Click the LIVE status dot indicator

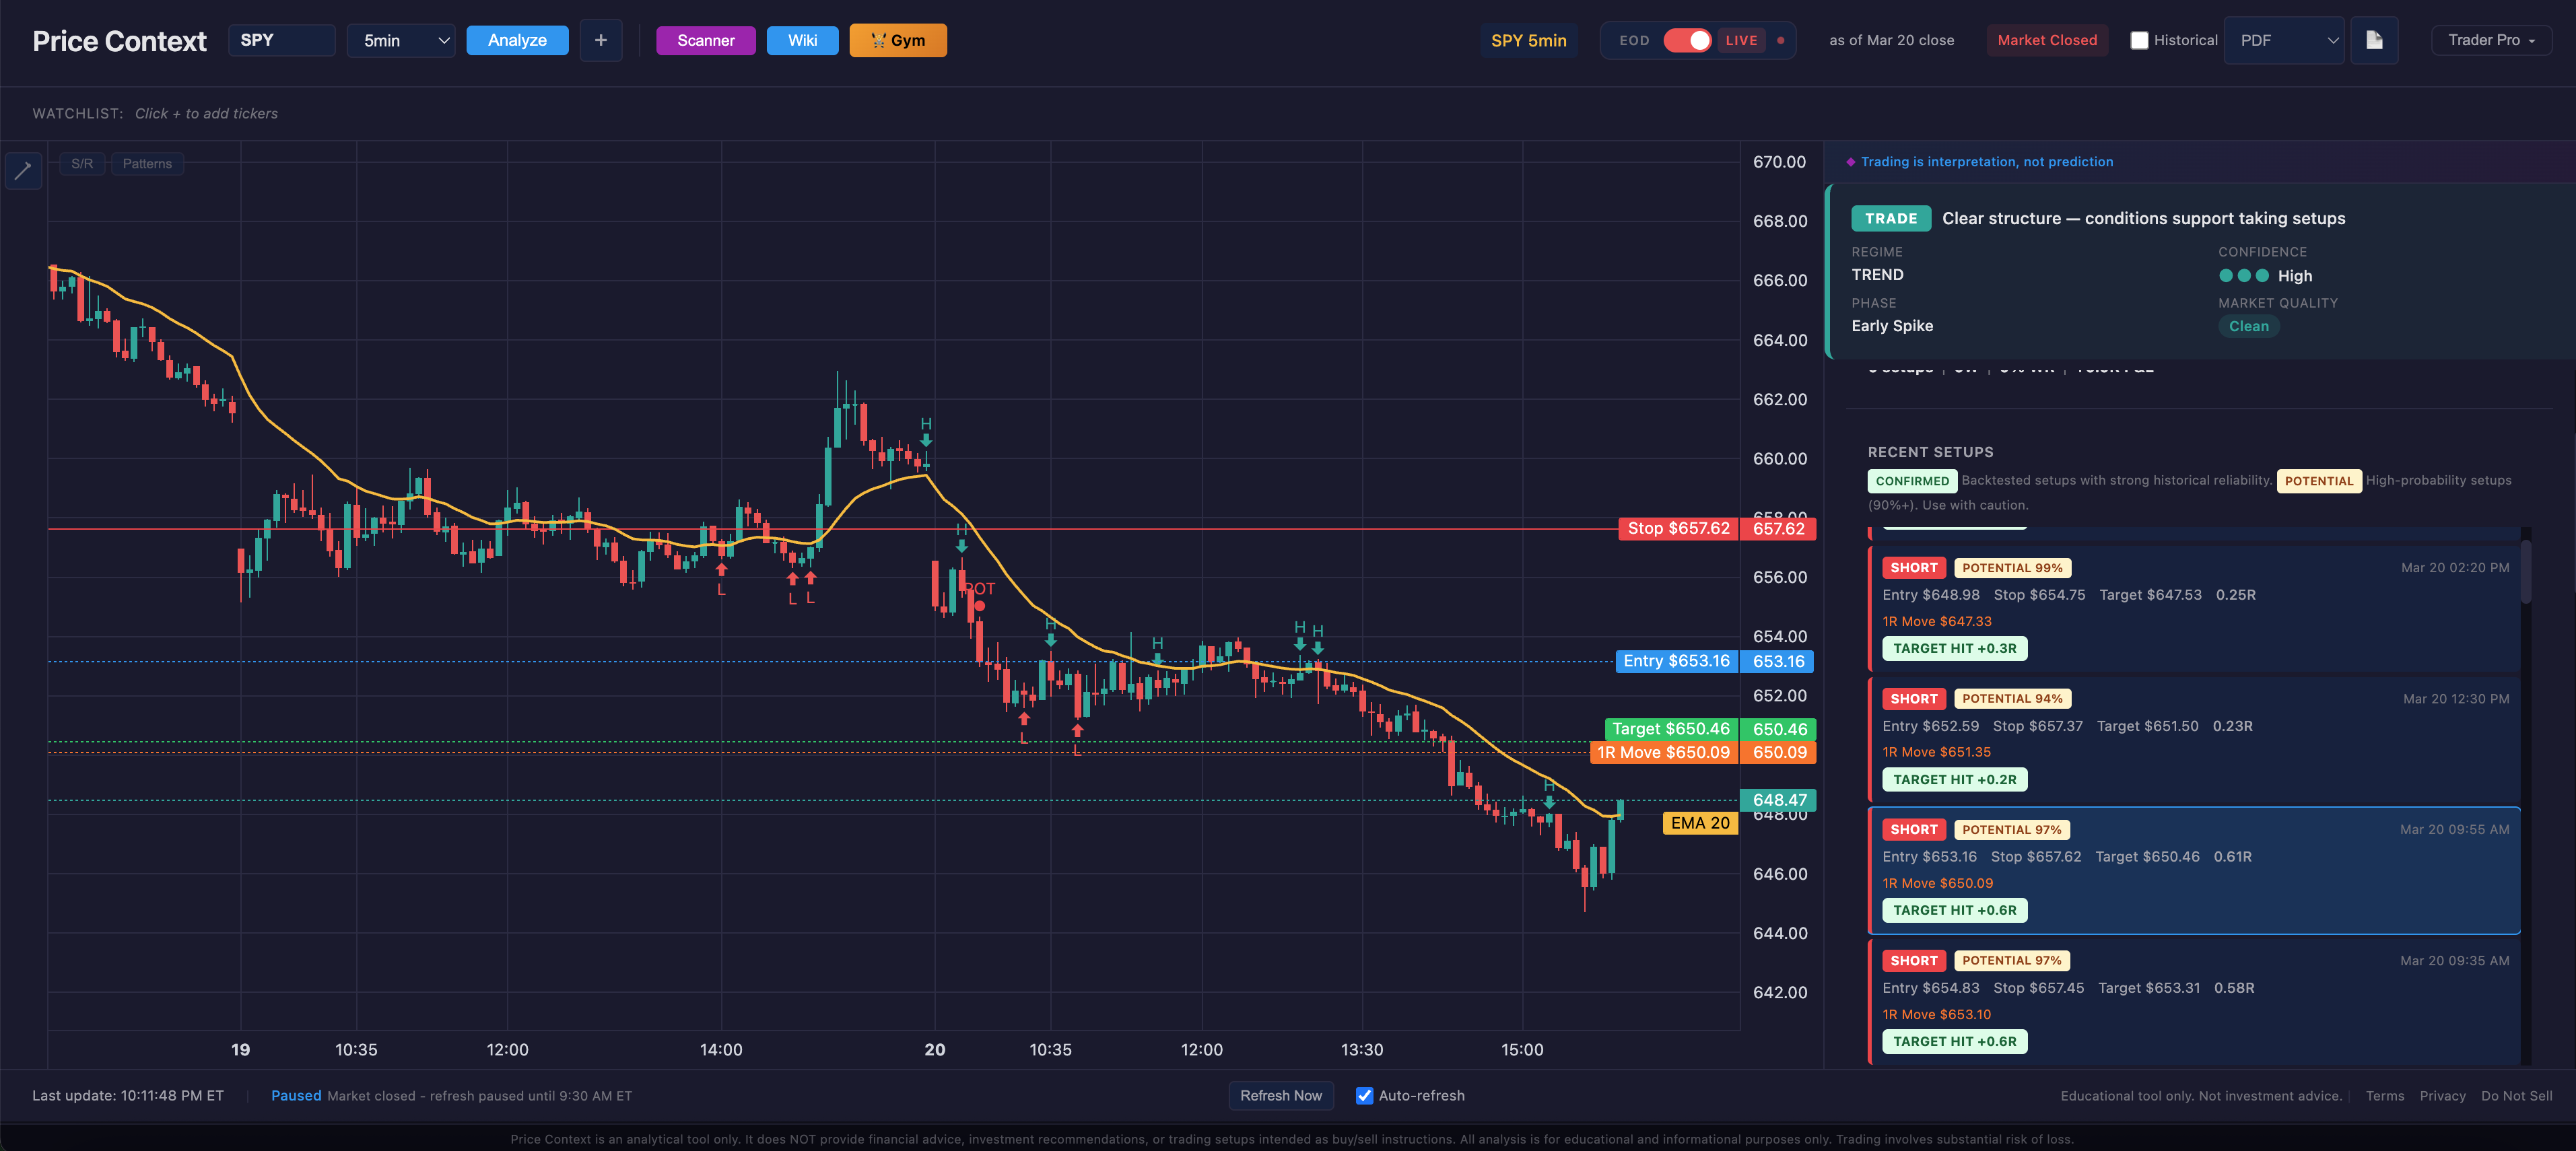[x=1780, y=41]
